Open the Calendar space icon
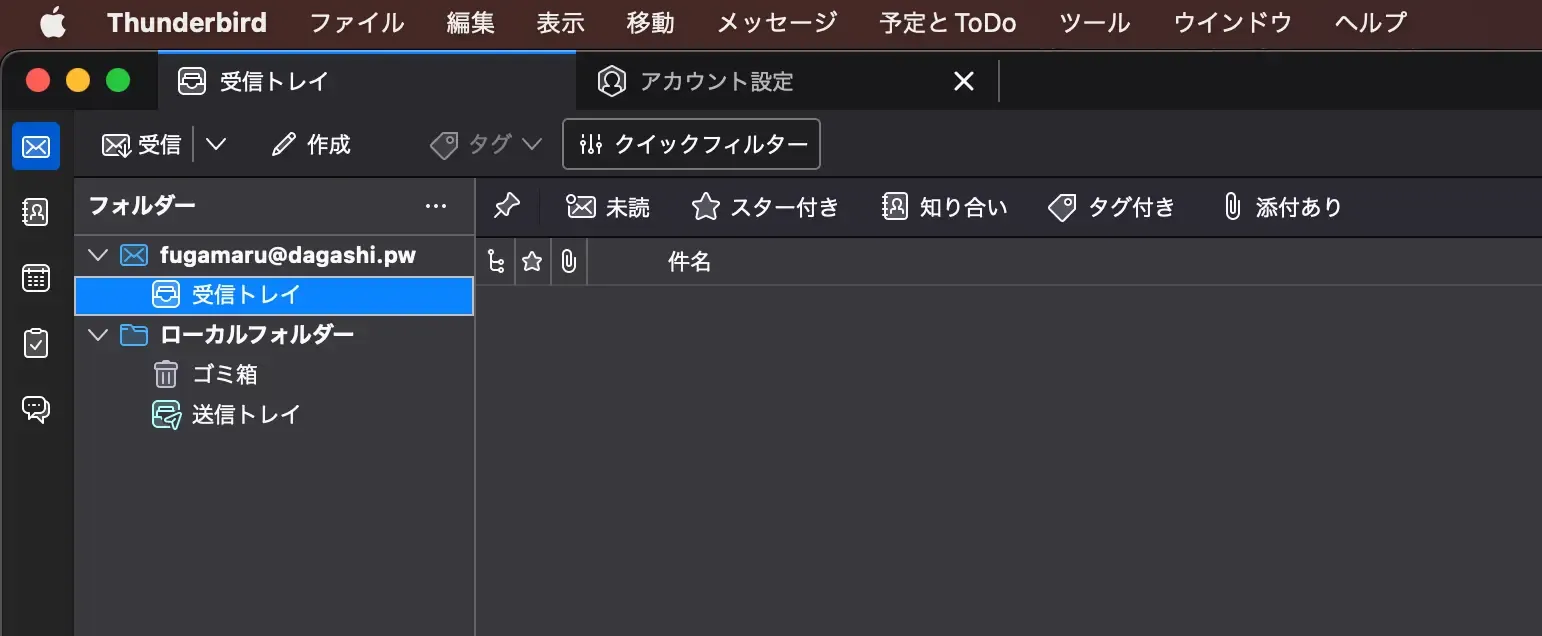This screenshot has width=1542, height=636. pyautogui.click(x=36, y=278)
